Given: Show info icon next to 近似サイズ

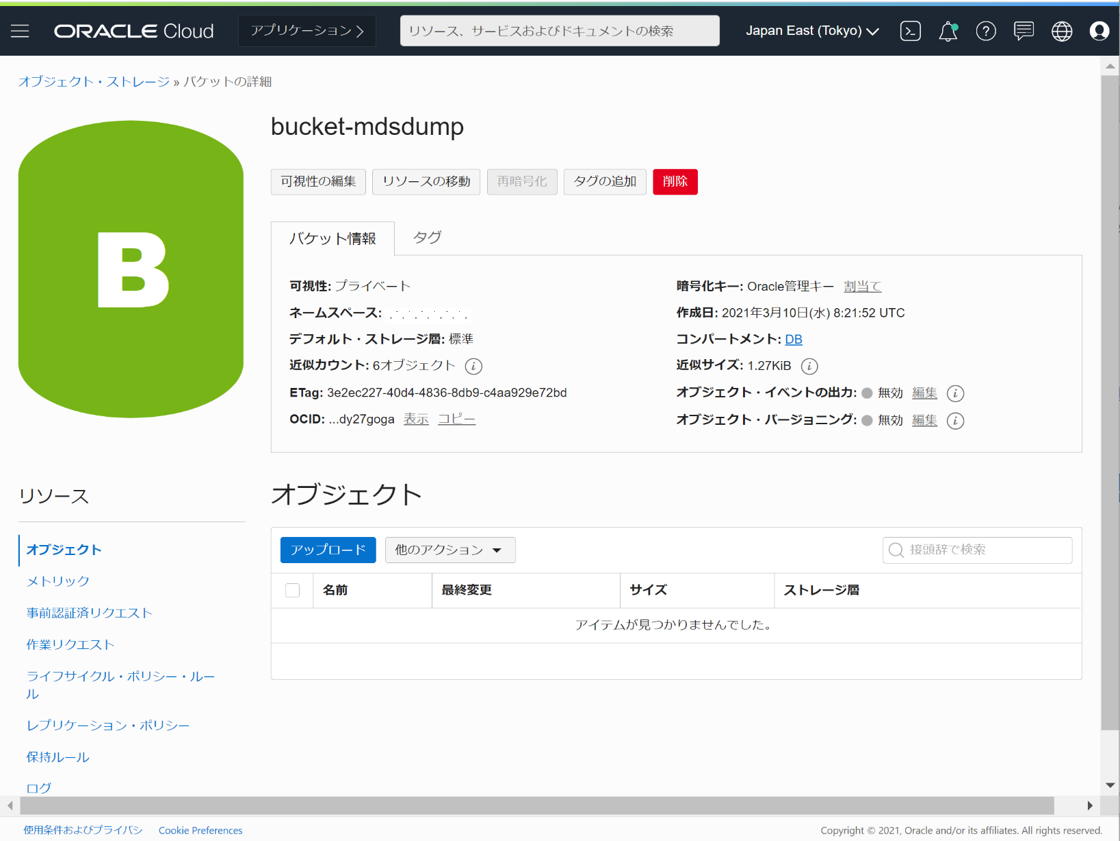Looking at the screenshot, I should [809, 366].
